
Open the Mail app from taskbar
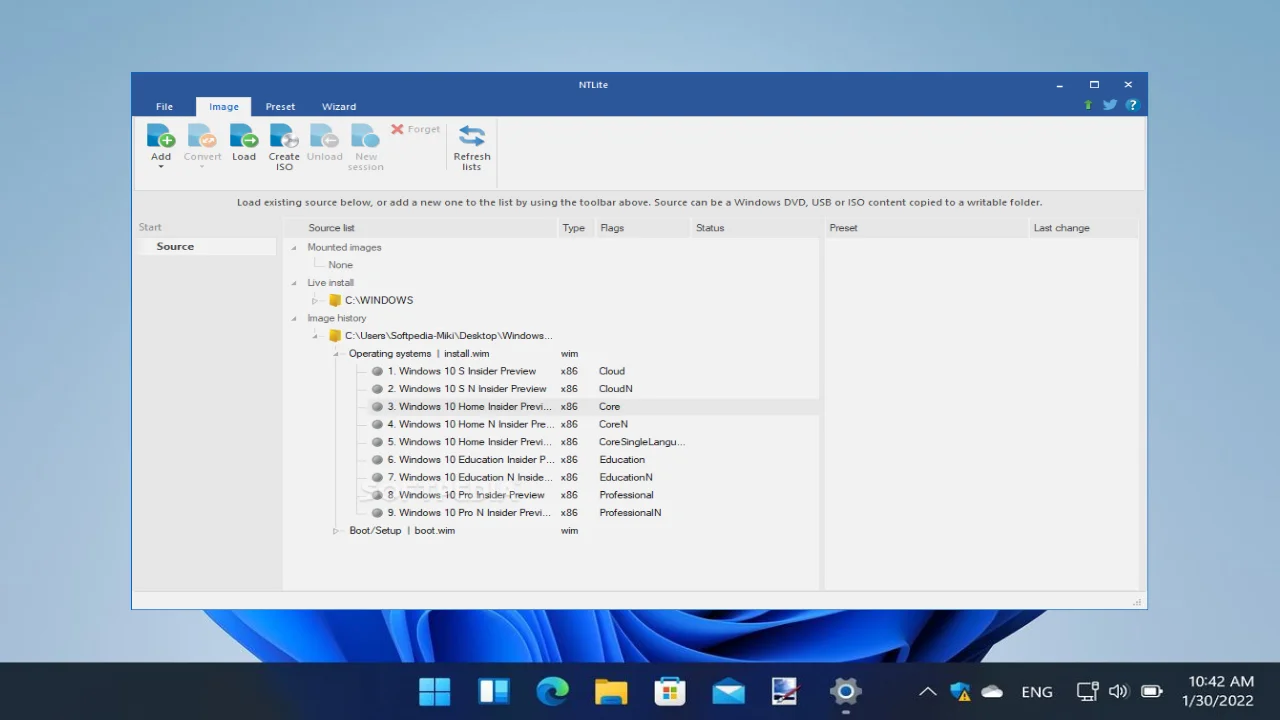(728, 691)
